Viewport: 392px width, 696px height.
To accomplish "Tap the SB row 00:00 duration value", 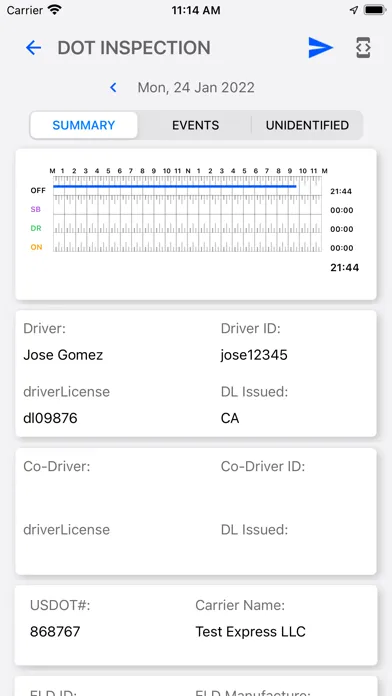I will coord(341,210).
